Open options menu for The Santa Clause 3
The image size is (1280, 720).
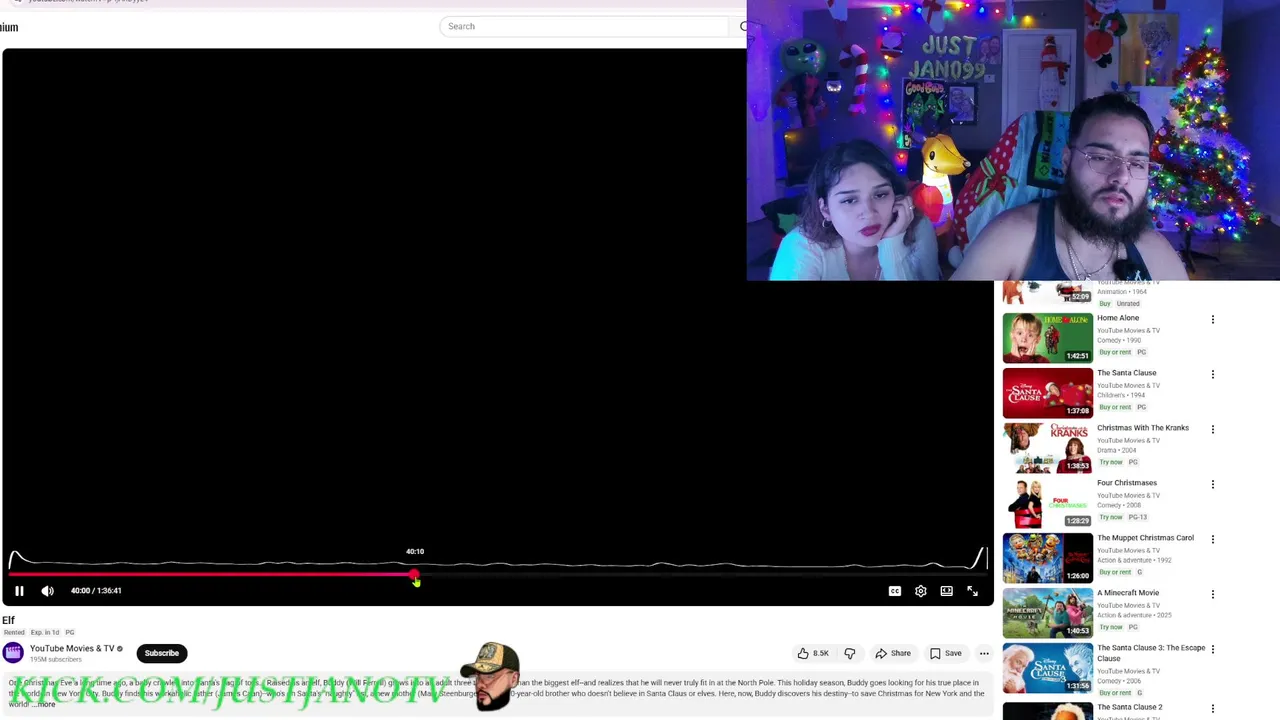pos(1213,650)
